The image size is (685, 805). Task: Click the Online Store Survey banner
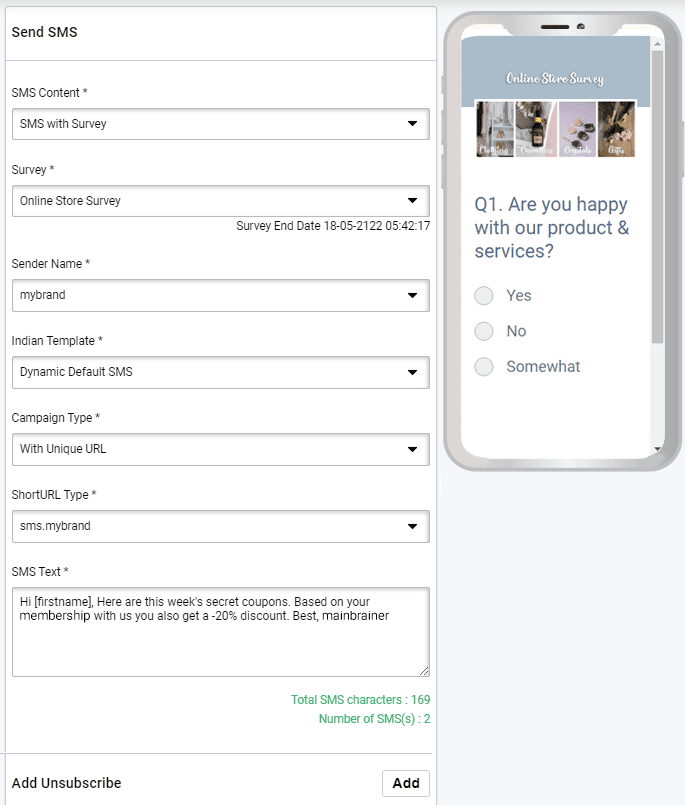tap(555, 73)
